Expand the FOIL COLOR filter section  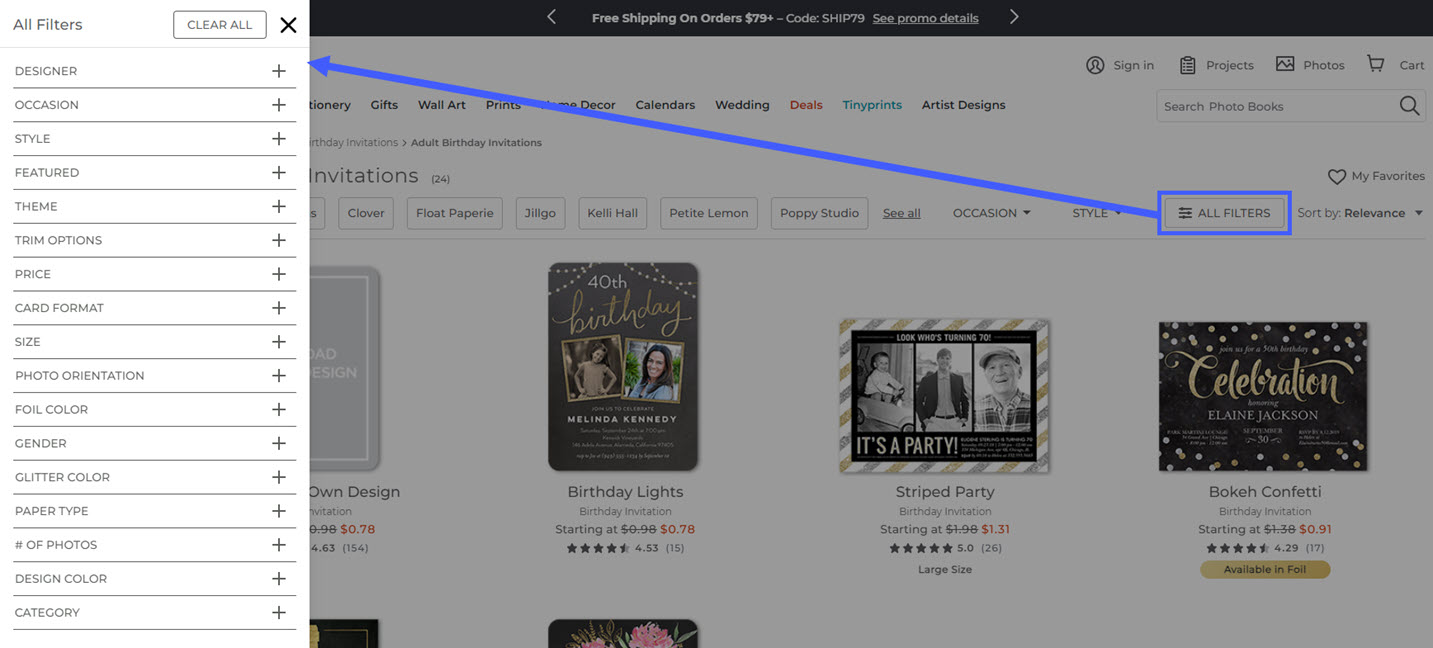pyautogui.click(x=278, y=409)
